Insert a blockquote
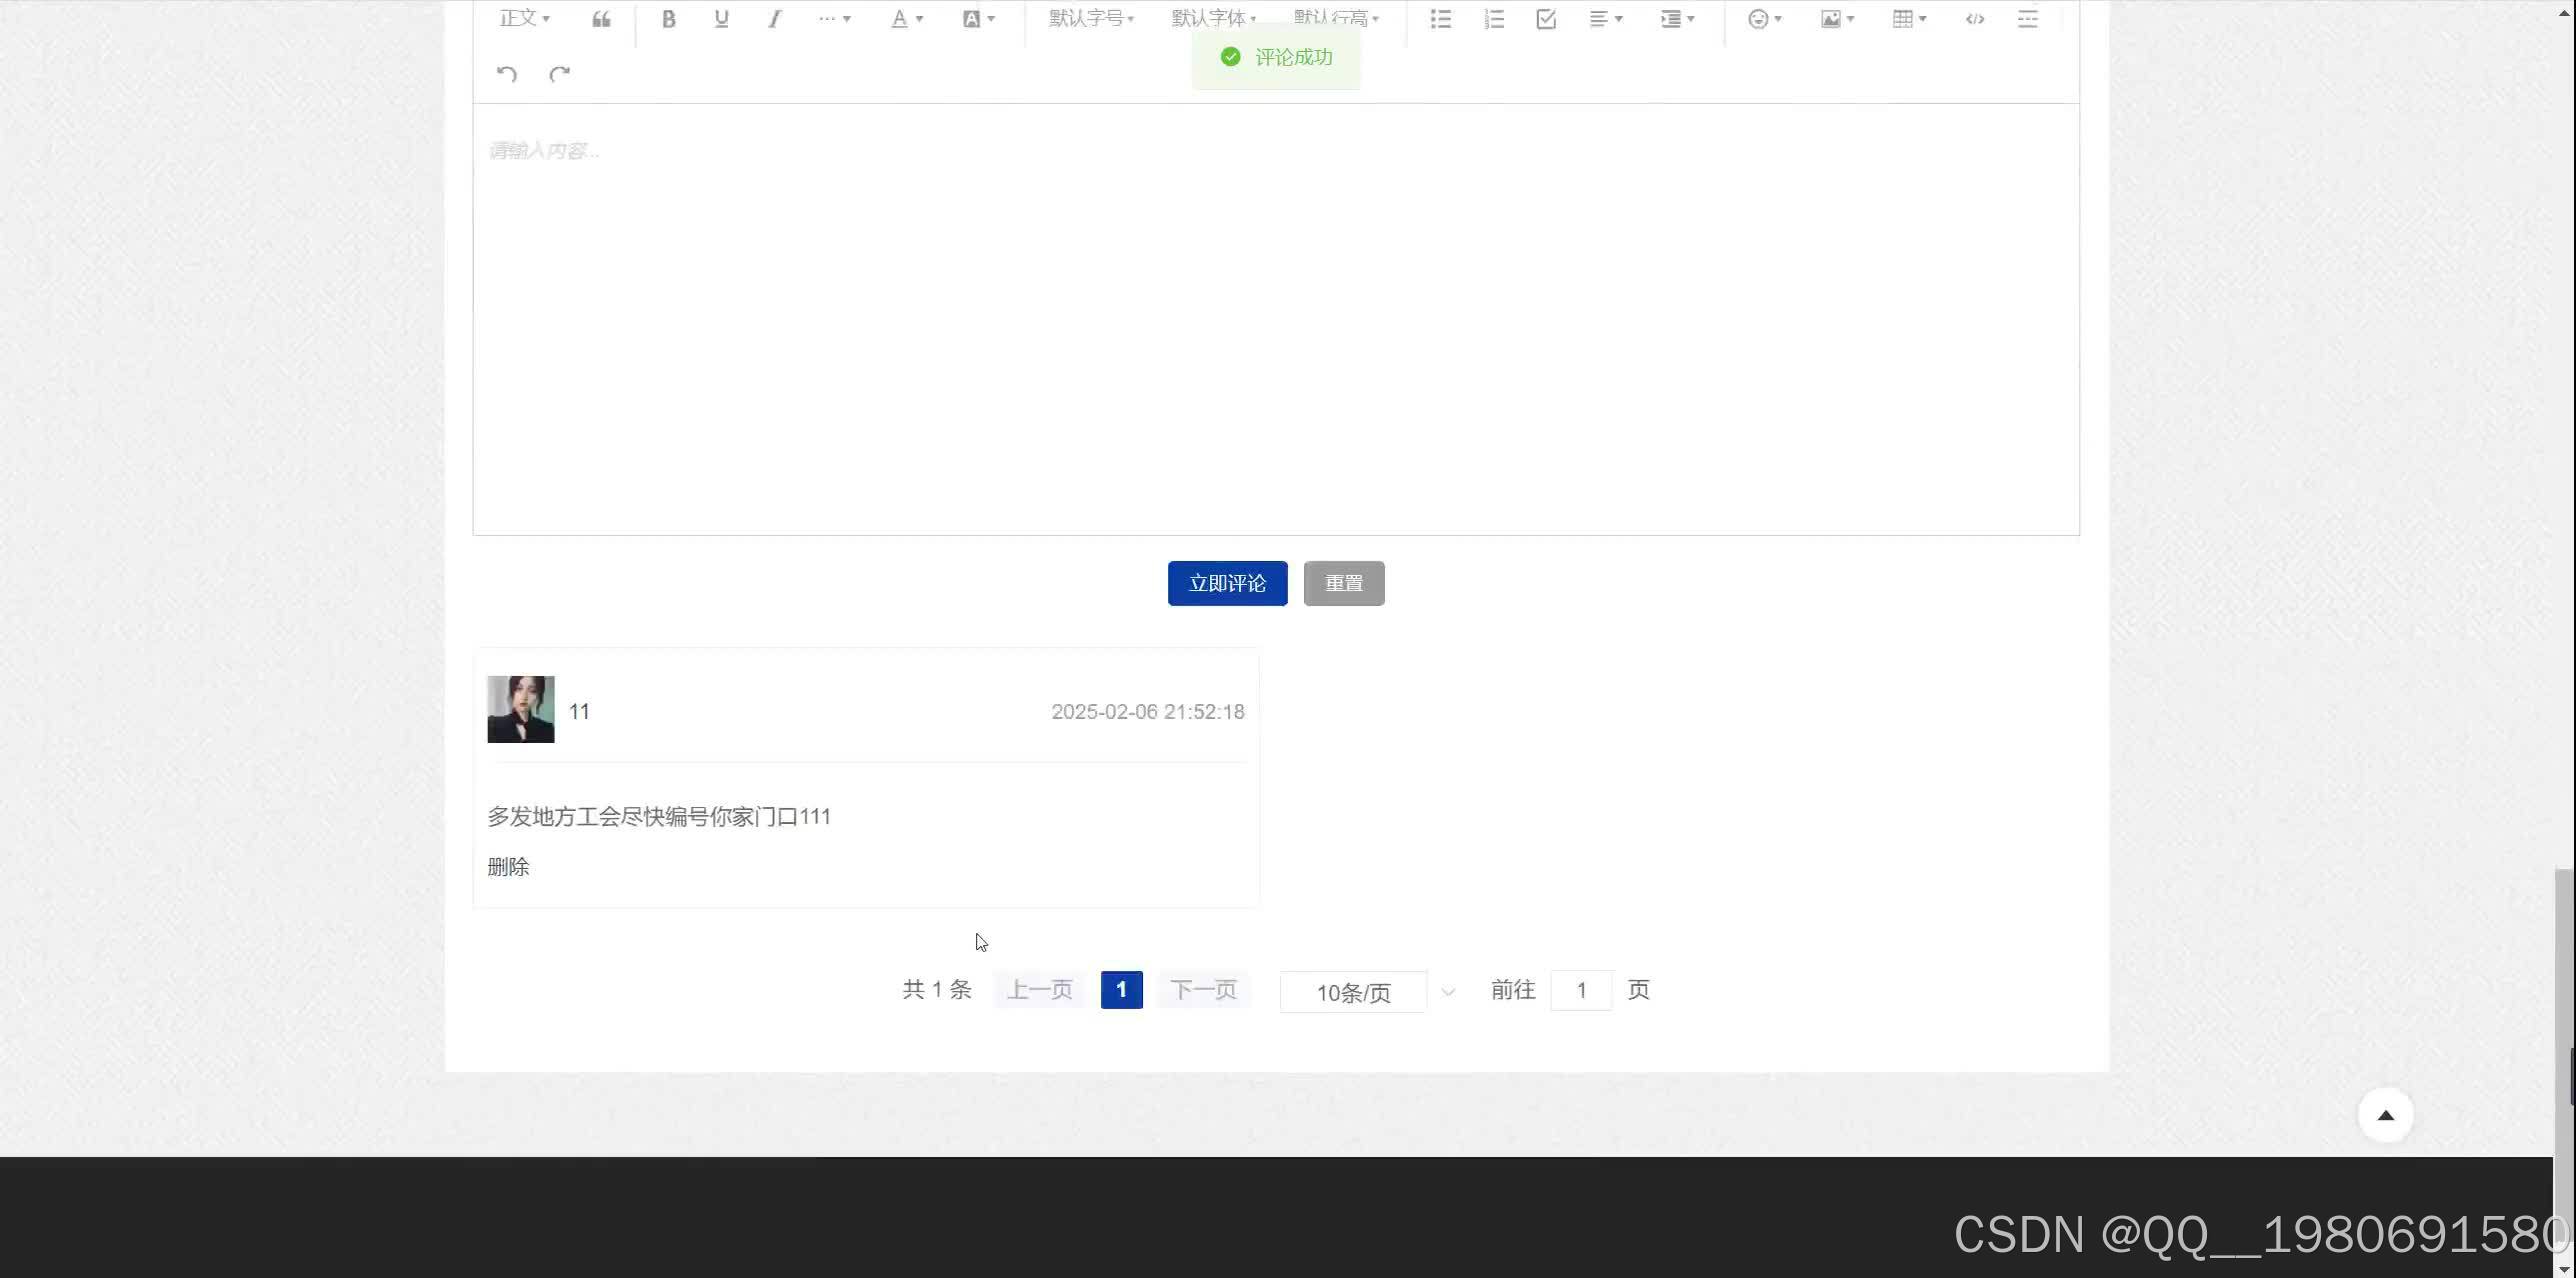The width and height of the screenshot is (2576, 1278). coord(601,19)
